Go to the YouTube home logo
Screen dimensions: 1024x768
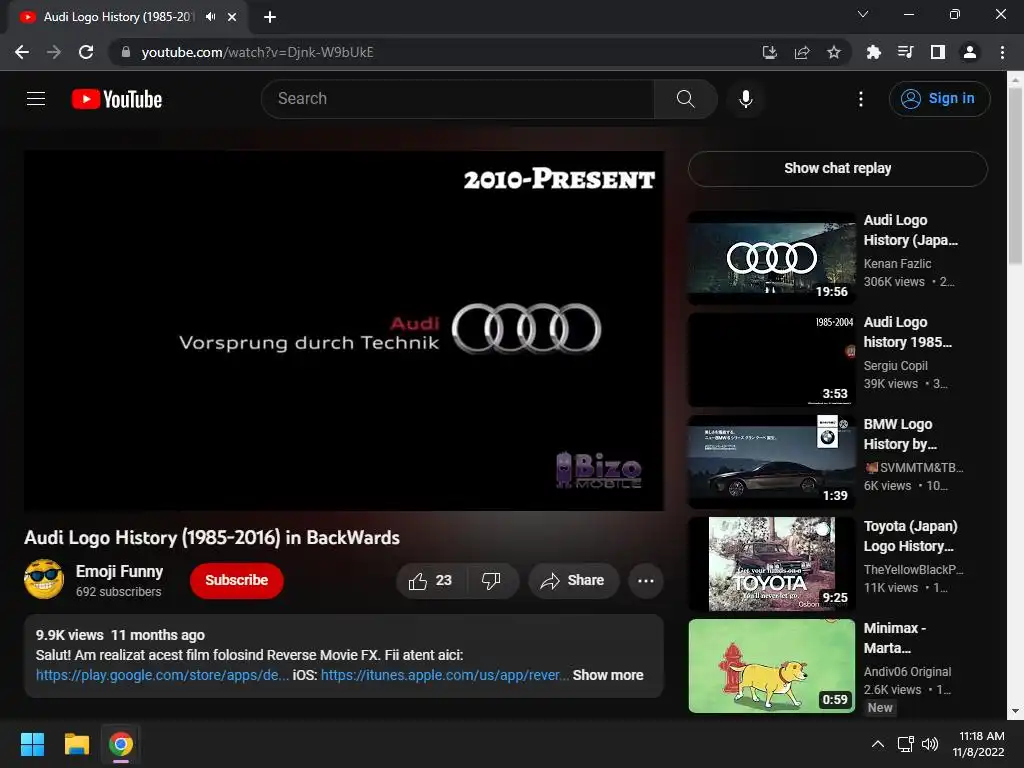coord(117,99)
